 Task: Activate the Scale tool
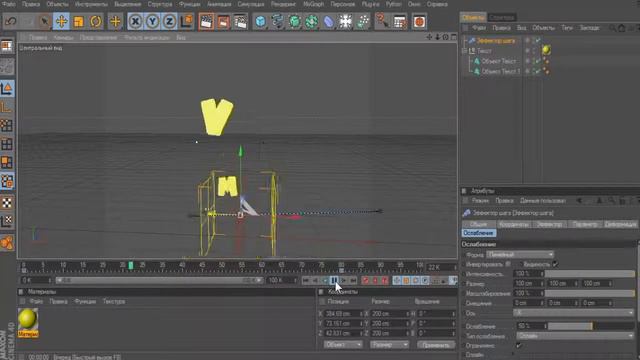click(78, 21)
